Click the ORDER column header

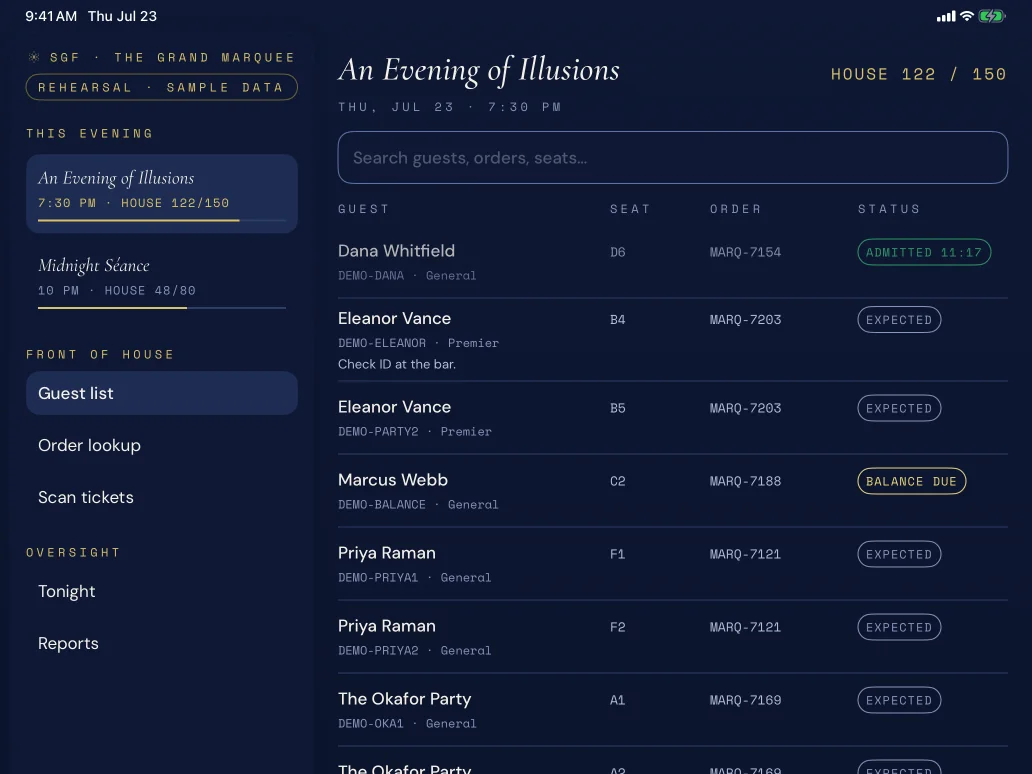point(735,209)
